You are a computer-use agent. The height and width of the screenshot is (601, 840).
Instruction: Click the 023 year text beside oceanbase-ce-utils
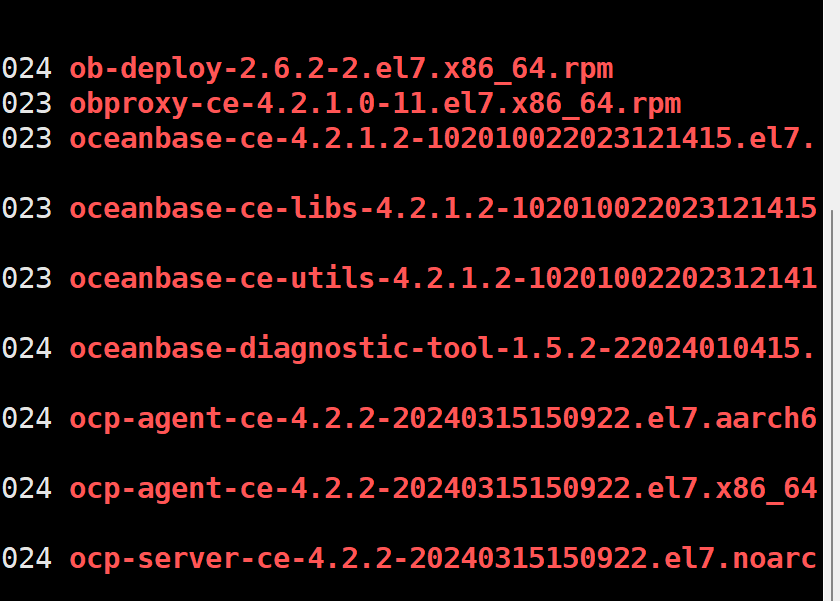27,279
